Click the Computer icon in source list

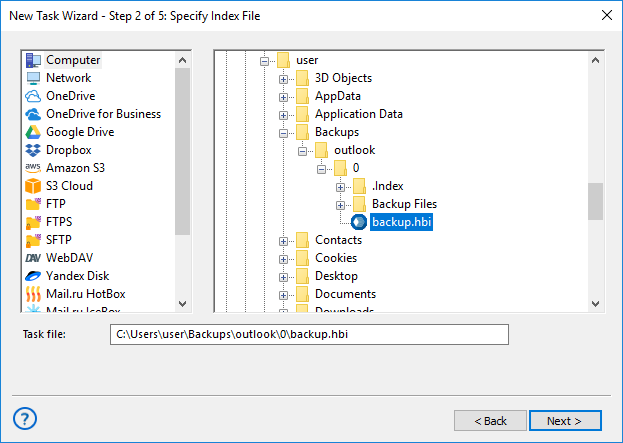(x=33, y=60)
